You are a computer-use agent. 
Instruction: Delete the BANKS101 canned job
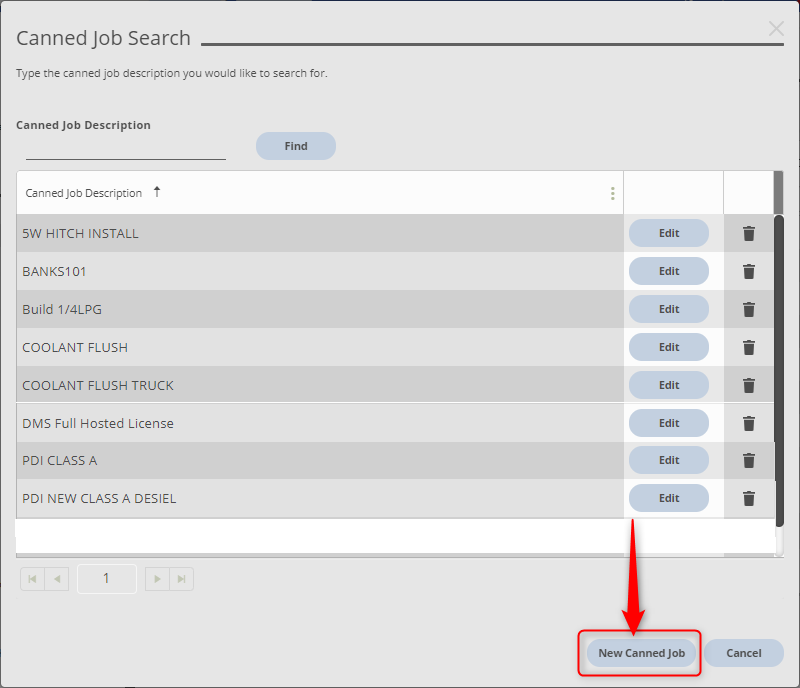coord(749,271)
